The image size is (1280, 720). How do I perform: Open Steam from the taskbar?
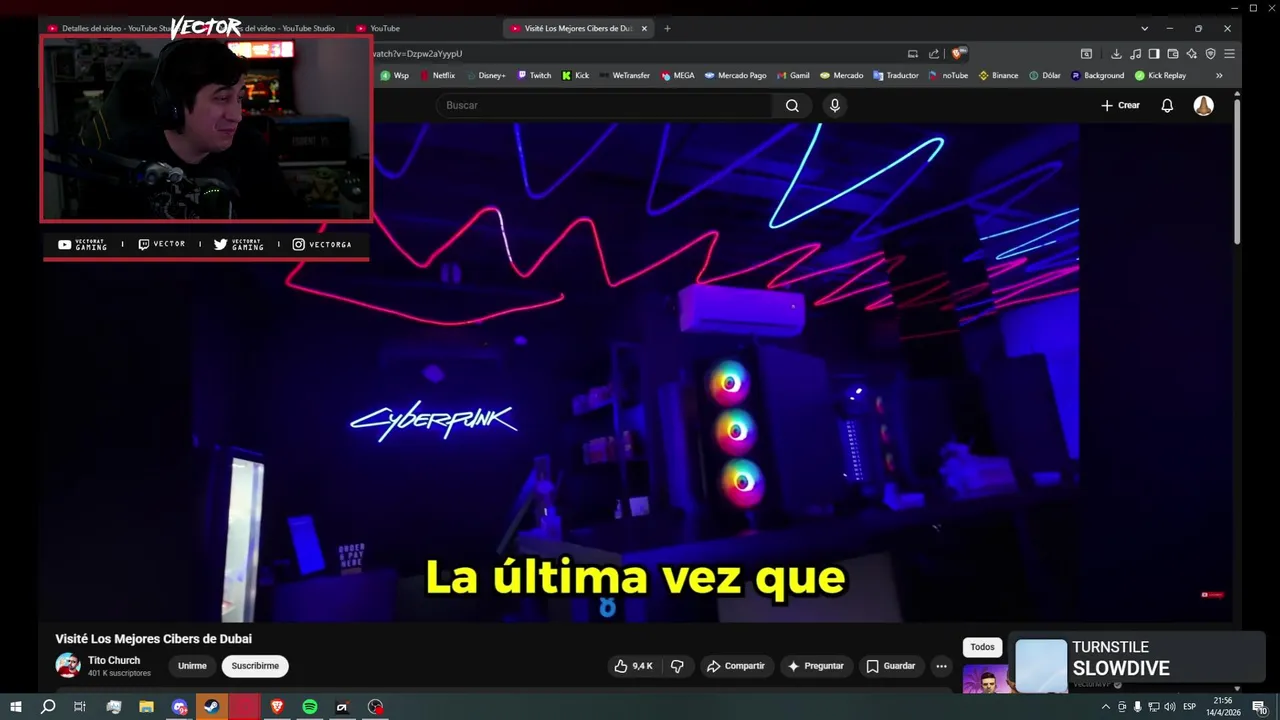point(211,707)
